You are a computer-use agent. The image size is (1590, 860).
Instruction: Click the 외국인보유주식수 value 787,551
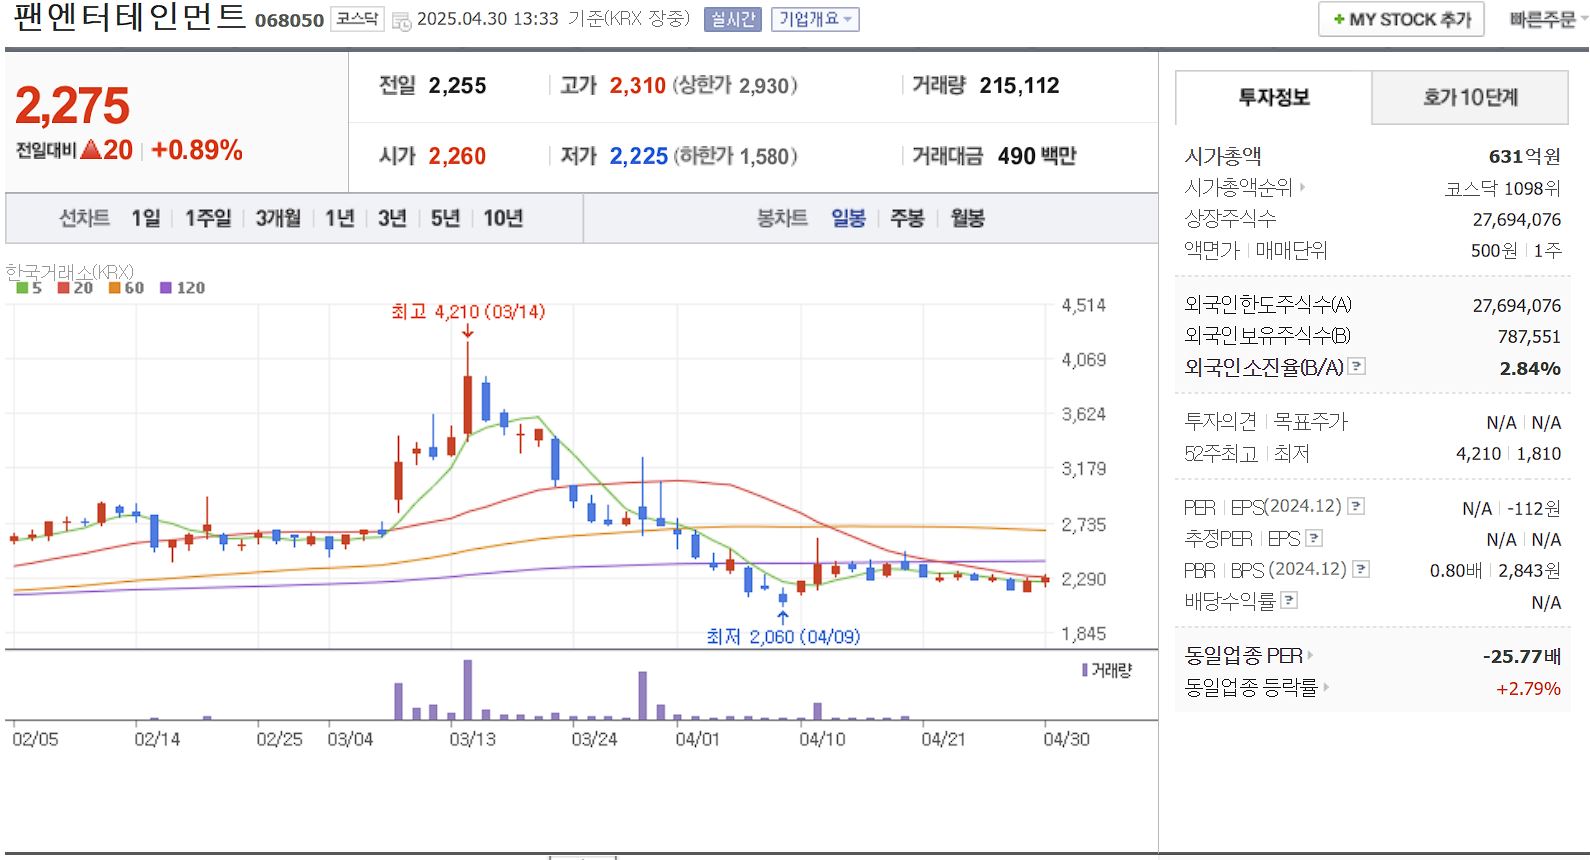[1529, 337]
